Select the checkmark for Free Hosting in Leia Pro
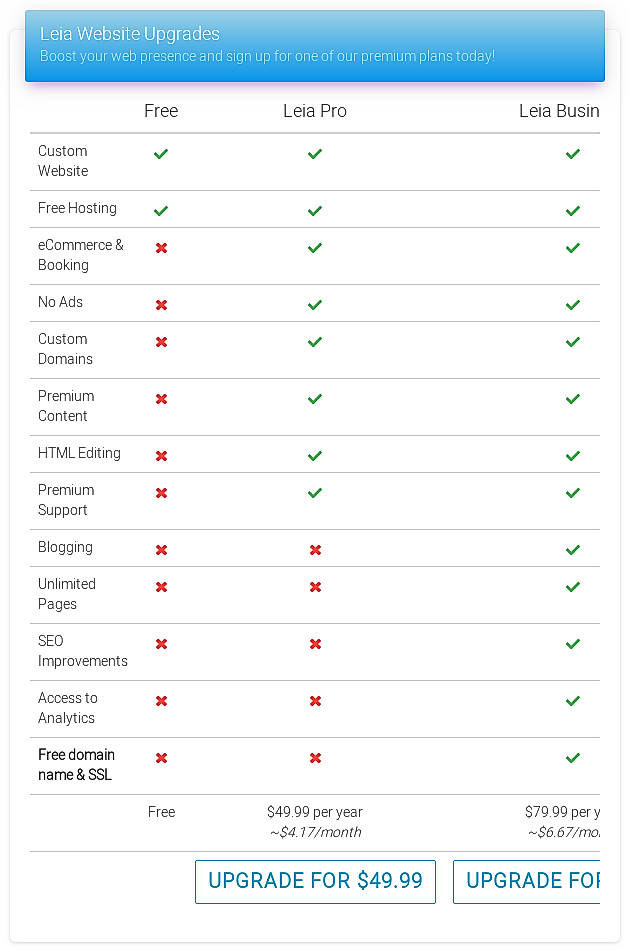Image resolution: width=629 pixels, height=950 pixels. [315, 210]
